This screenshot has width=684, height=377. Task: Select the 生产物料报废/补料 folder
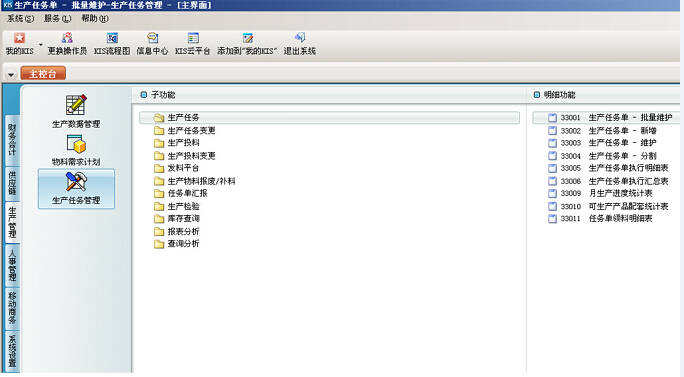point(195,181)
